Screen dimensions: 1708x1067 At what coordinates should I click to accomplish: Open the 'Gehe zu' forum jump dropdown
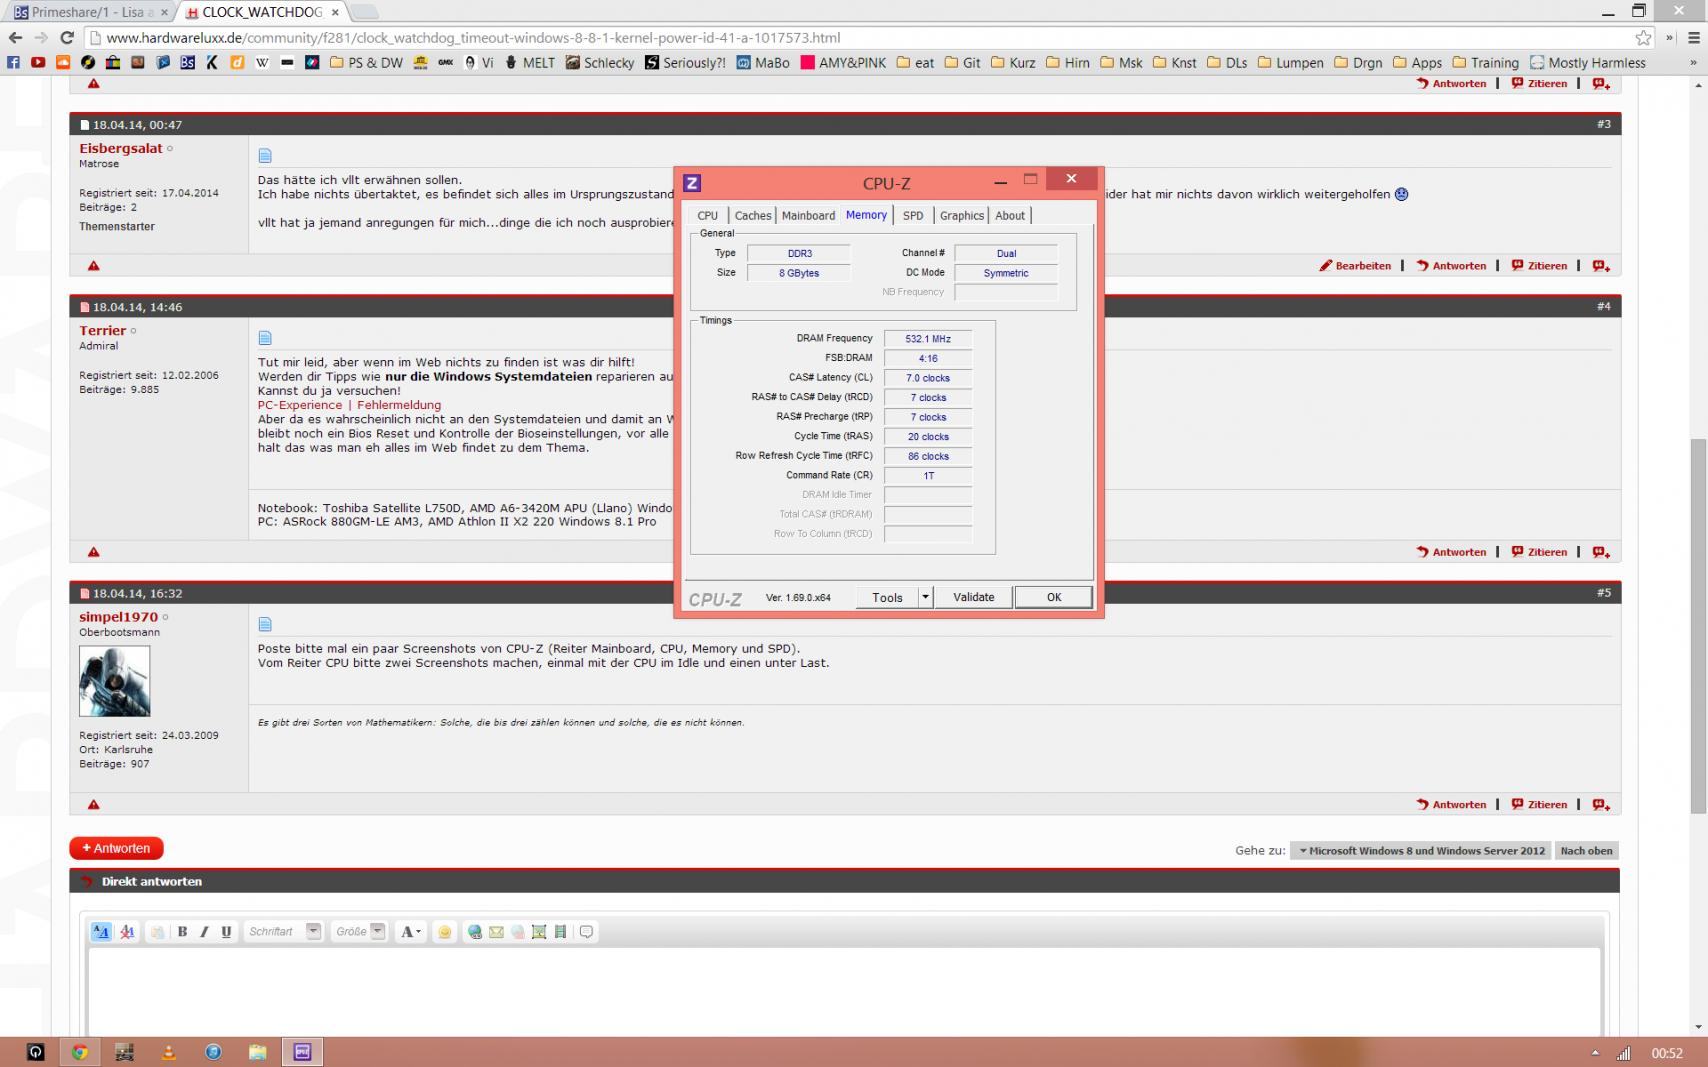1420,851
